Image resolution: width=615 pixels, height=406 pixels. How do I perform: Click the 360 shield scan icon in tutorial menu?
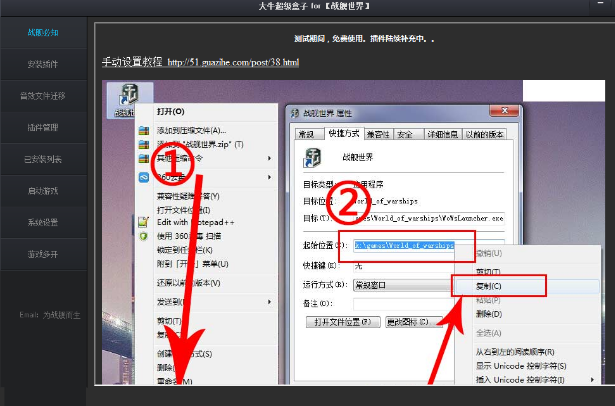[144, 236]
